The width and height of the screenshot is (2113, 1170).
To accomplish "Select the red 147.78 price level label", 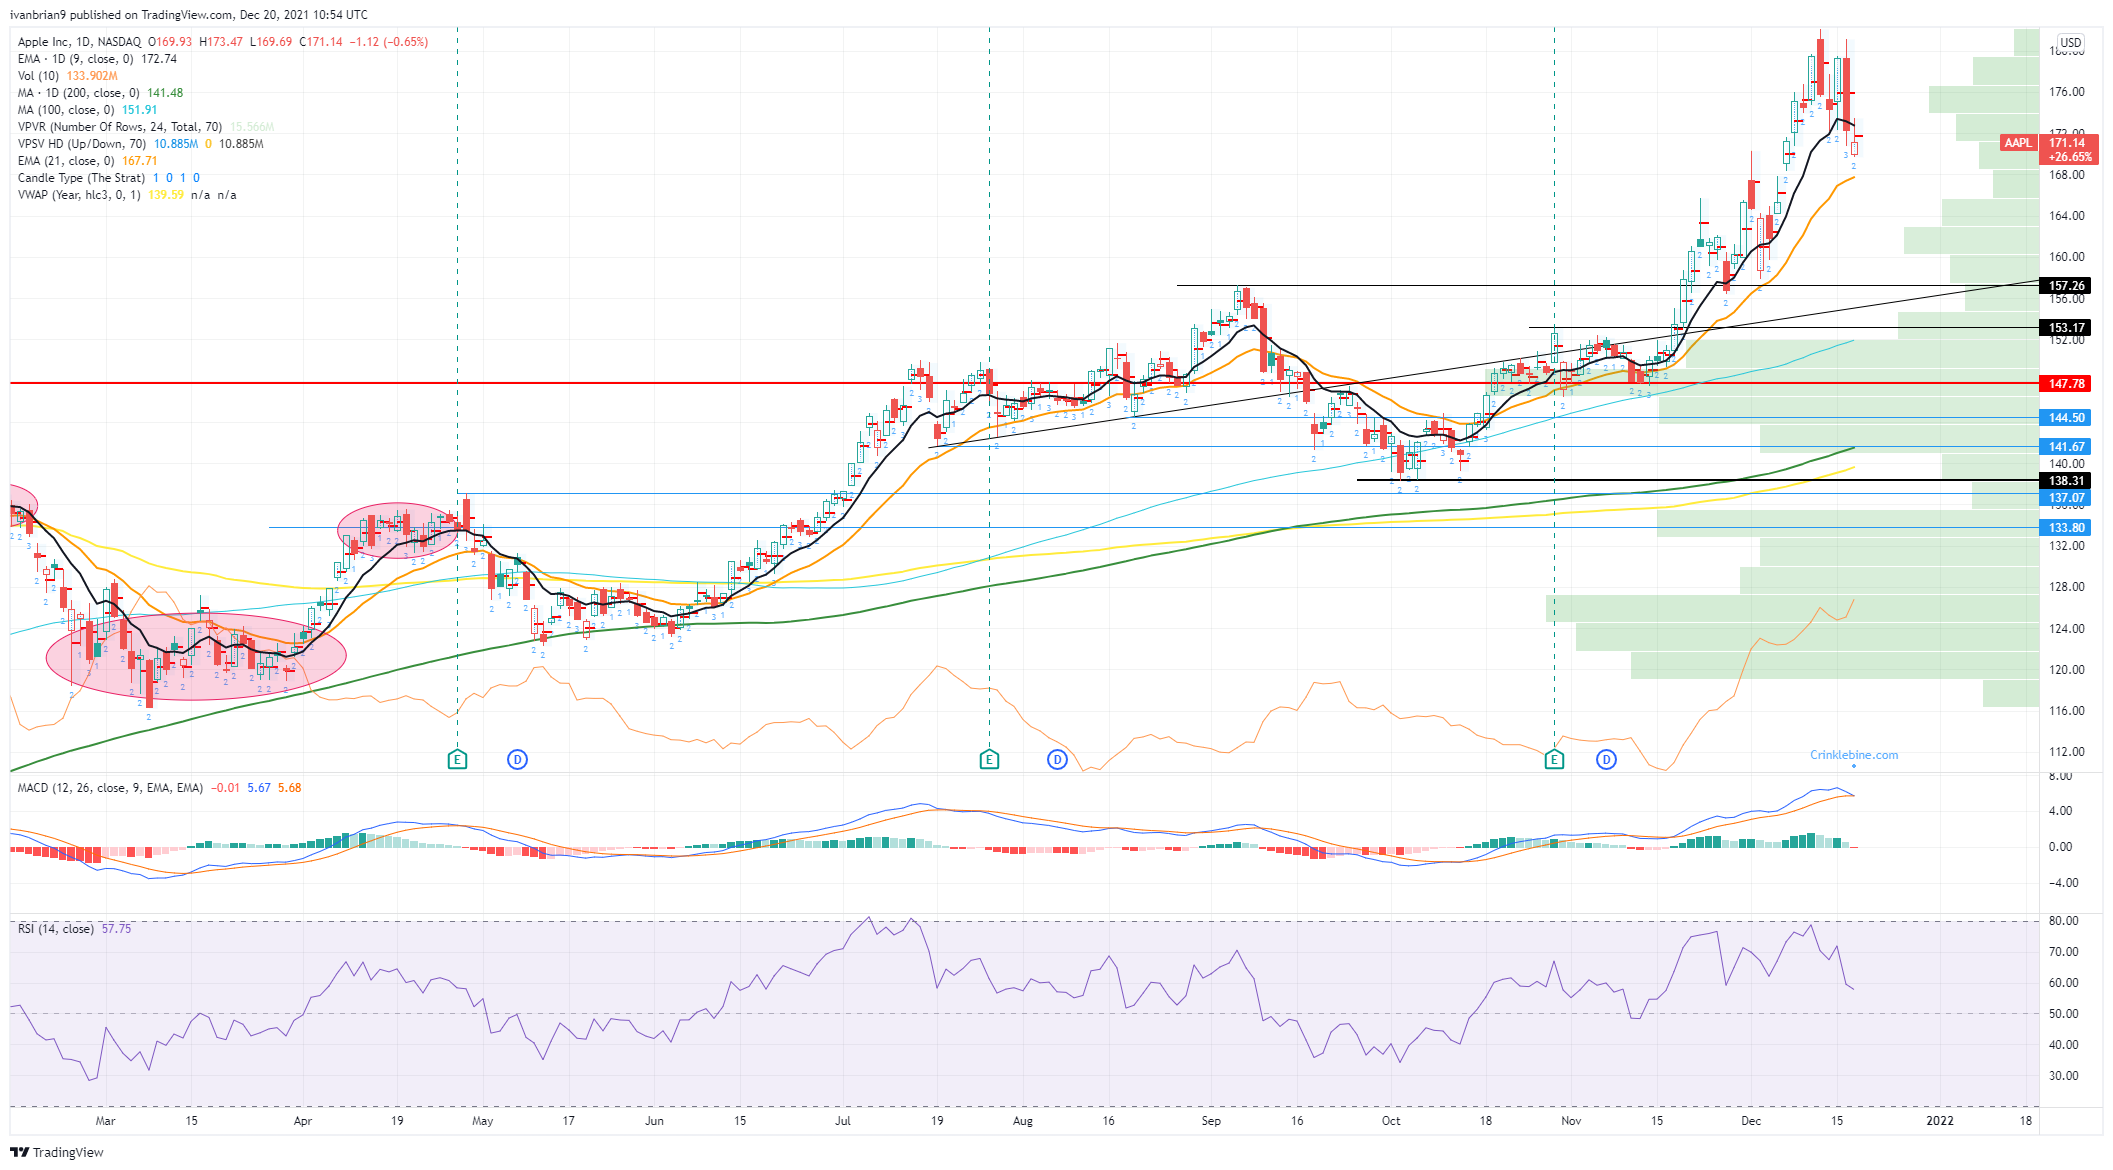I will click(2066, 384).
